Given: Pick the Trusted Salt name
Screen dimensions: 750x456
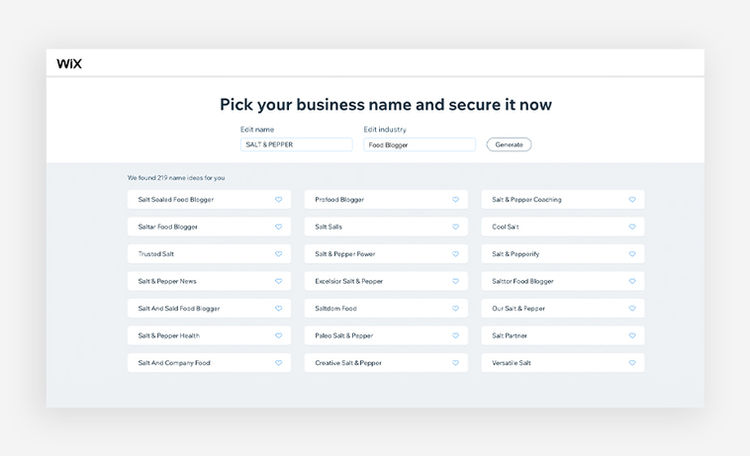Looking at the screenshot, I should 209,254.
